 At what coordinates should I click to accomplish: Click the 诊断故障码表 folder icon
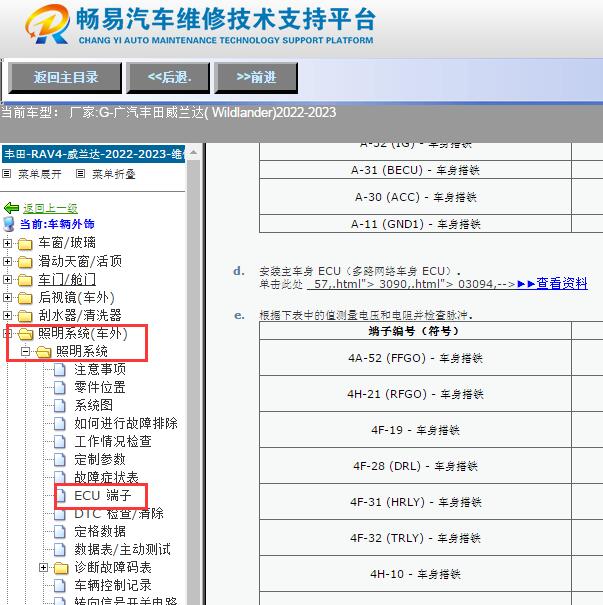point(61,568)
